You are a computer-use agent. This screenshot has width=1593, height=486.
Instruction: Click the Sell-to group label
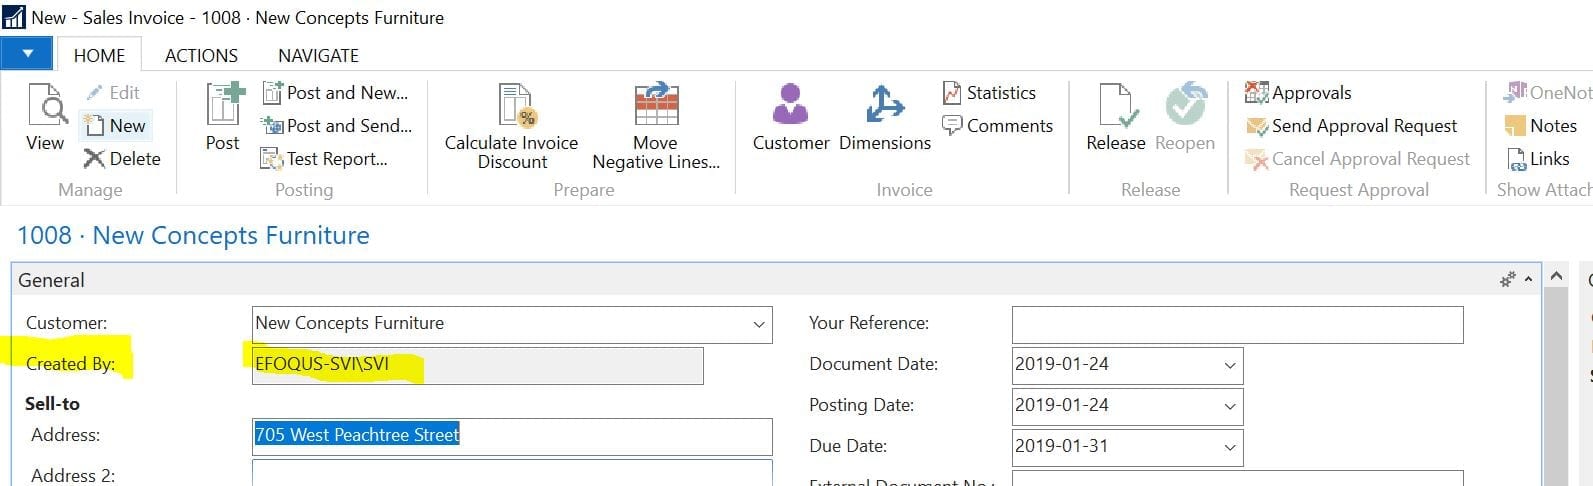tap(52, 404)
